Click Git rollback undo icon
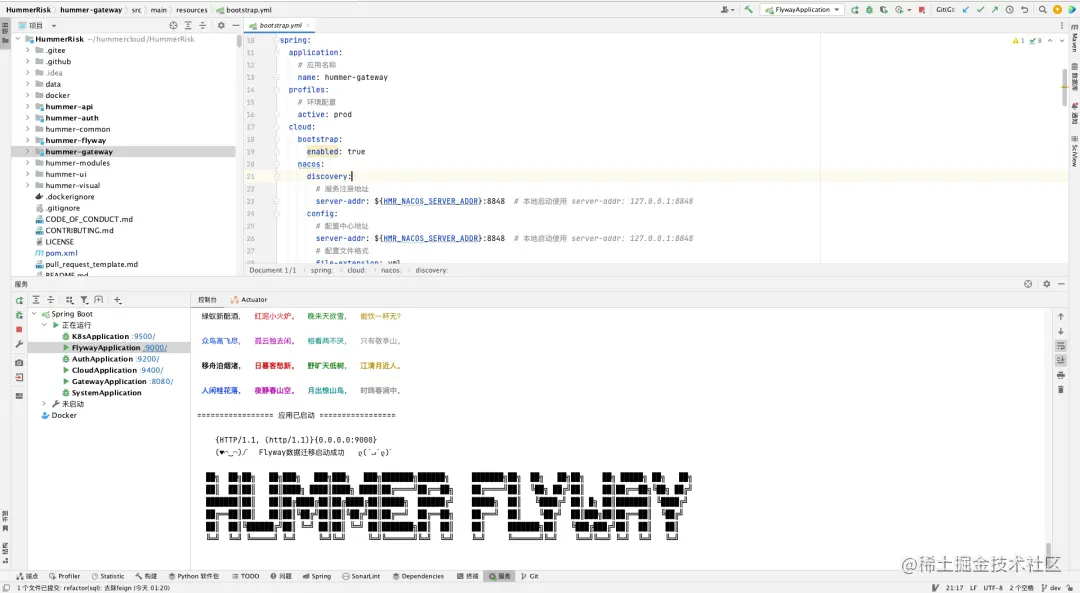The height and width of the screenshot is (593, 1080). coord(1024,10)
